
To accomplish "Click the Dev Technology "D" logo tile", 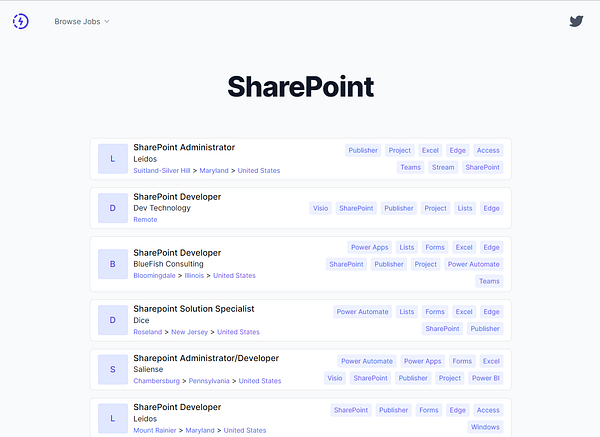I will coord(113,208).
